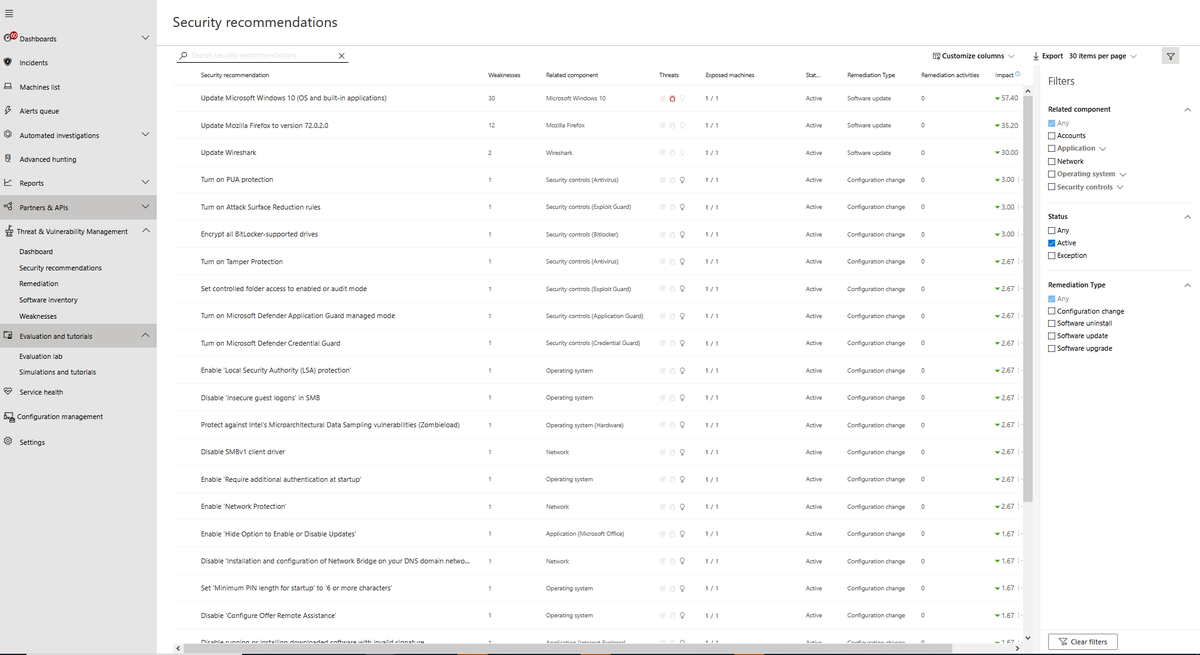Check the Software update remediation filter

point(1051,336)
